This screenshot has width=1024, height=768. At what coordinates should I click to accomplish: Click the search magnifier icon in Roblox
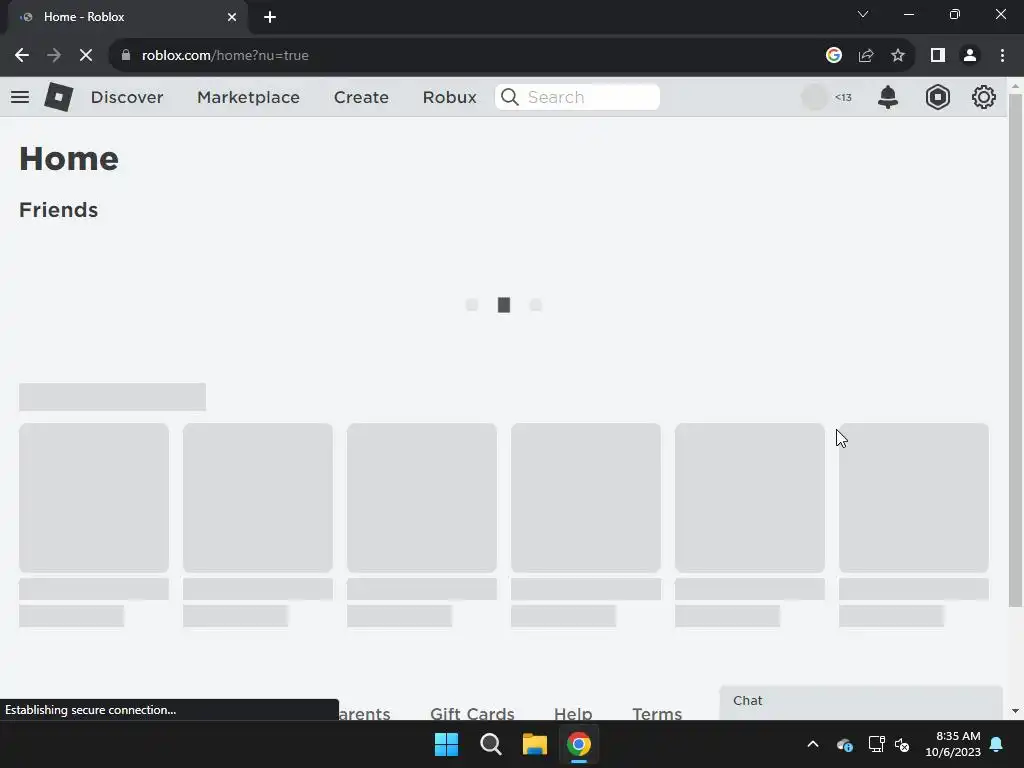509,97
